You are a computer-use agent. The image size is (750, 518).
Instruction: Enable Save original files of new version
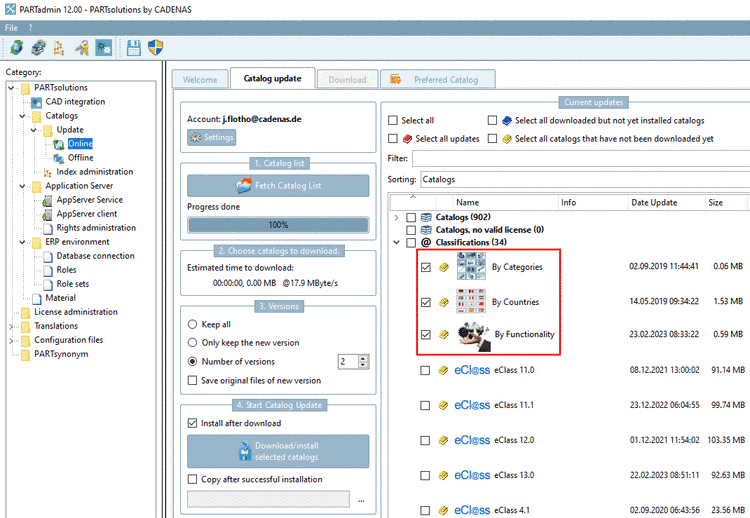(192, 380)
